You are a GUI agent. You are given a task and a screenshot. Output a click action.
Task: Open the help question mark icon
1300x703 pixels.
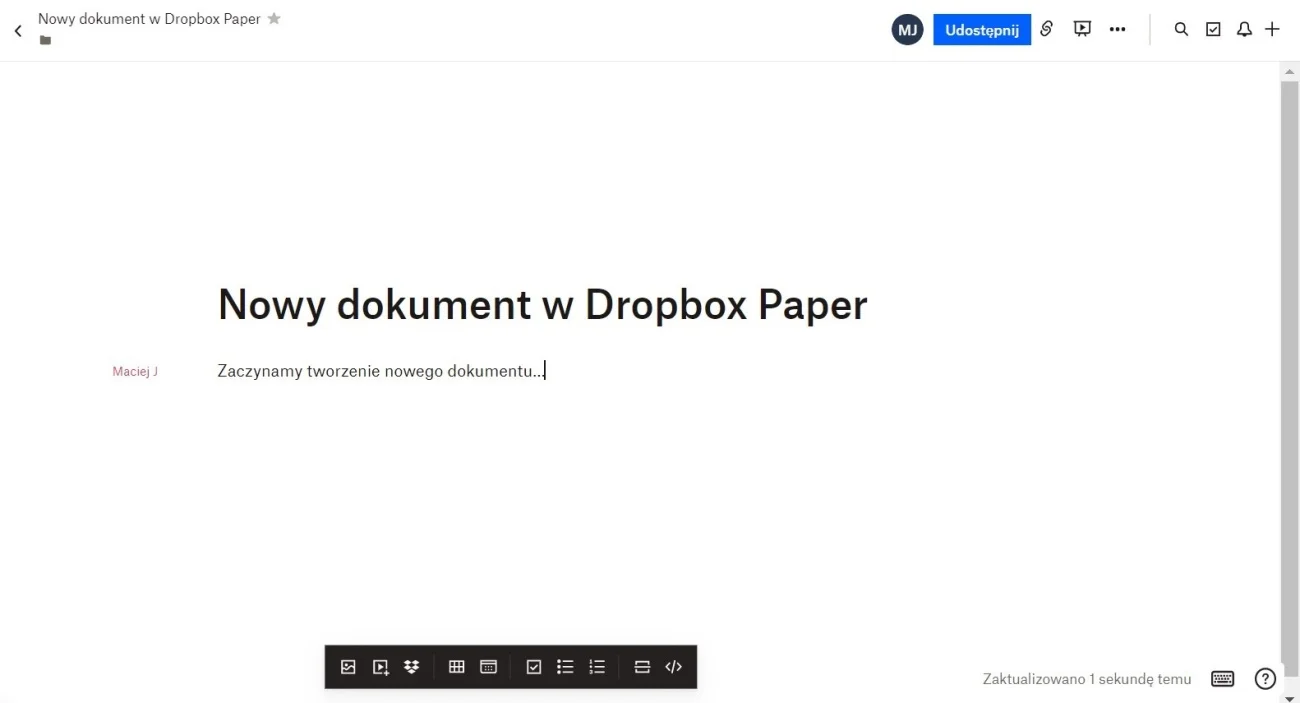point(1265,679)
